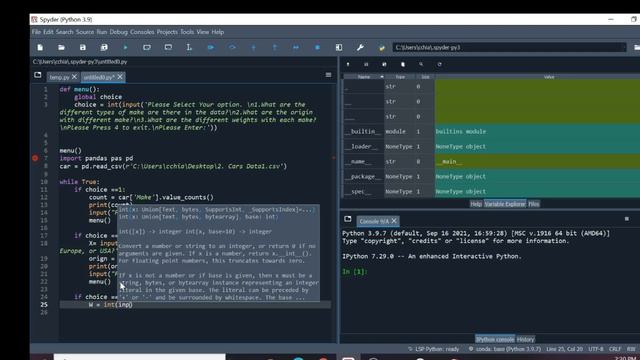Open the Edit menu

pyautogui.click(x=48, y=32)
